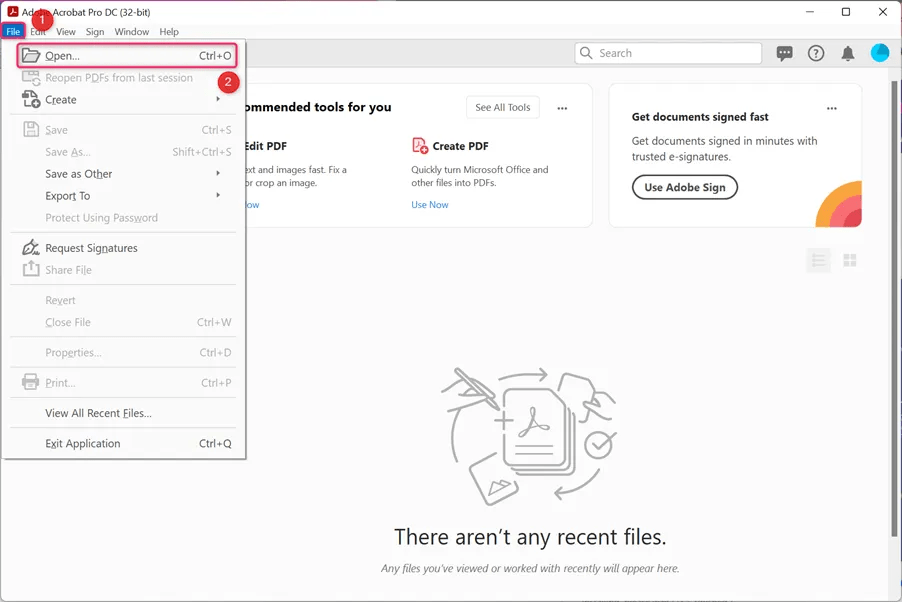The height and width of the screenshot is (602, 902).
Task: Click the Request Signatures pen icon
Action: tap(30, 247)
